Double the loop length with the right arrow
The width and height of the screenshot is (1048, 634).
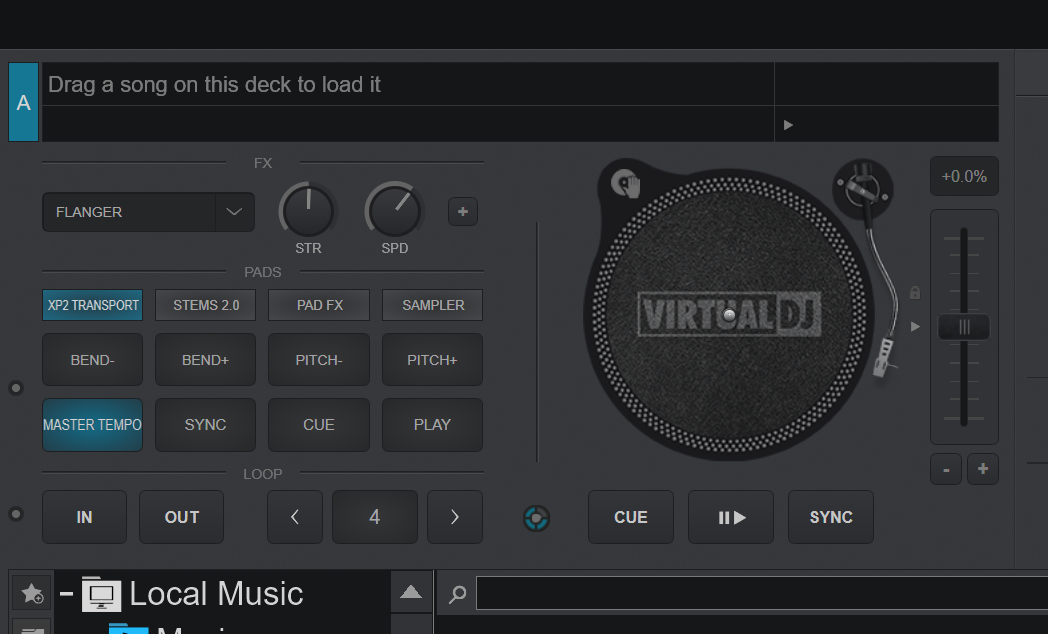454,517
